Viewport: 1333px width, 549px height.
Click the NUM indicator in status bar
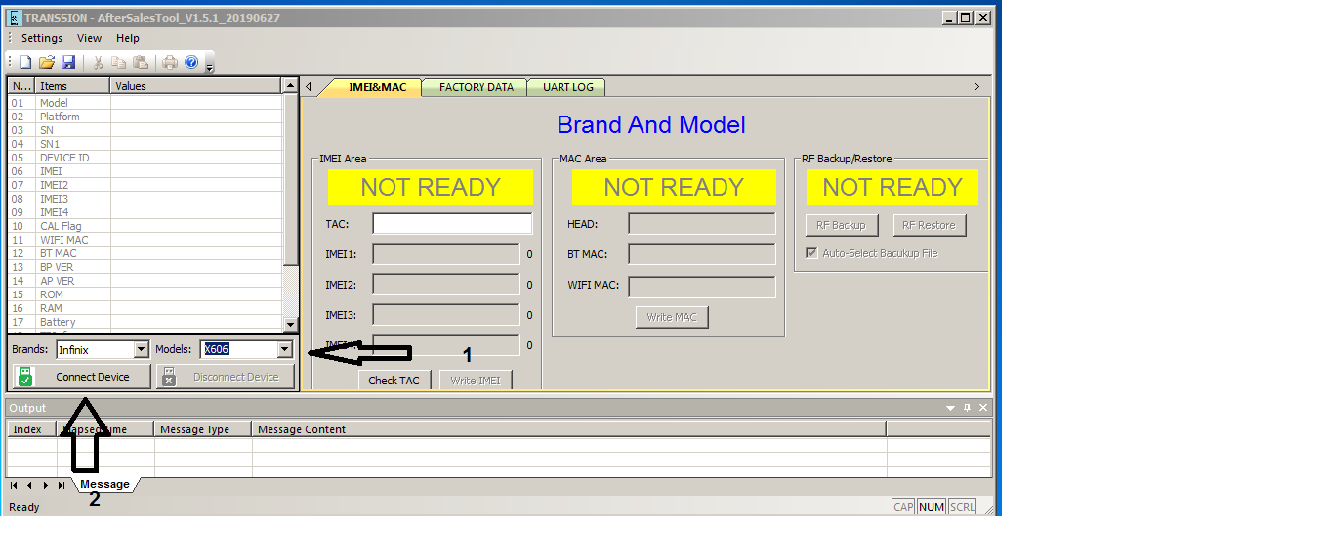tap(931, 507)
